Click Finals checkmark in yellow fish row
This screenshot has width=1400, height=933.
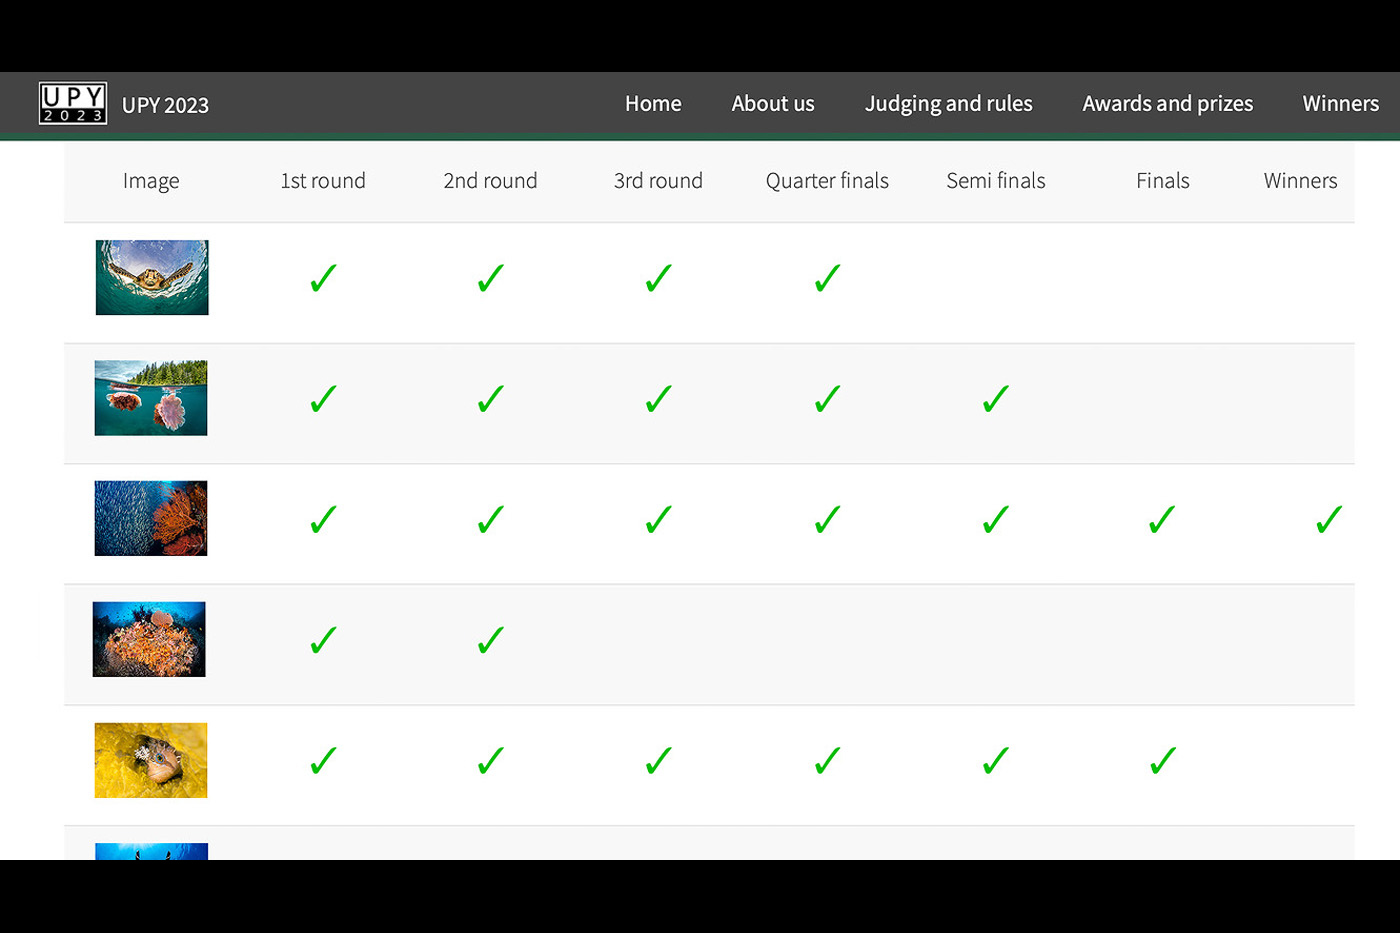coord(1162,761)
